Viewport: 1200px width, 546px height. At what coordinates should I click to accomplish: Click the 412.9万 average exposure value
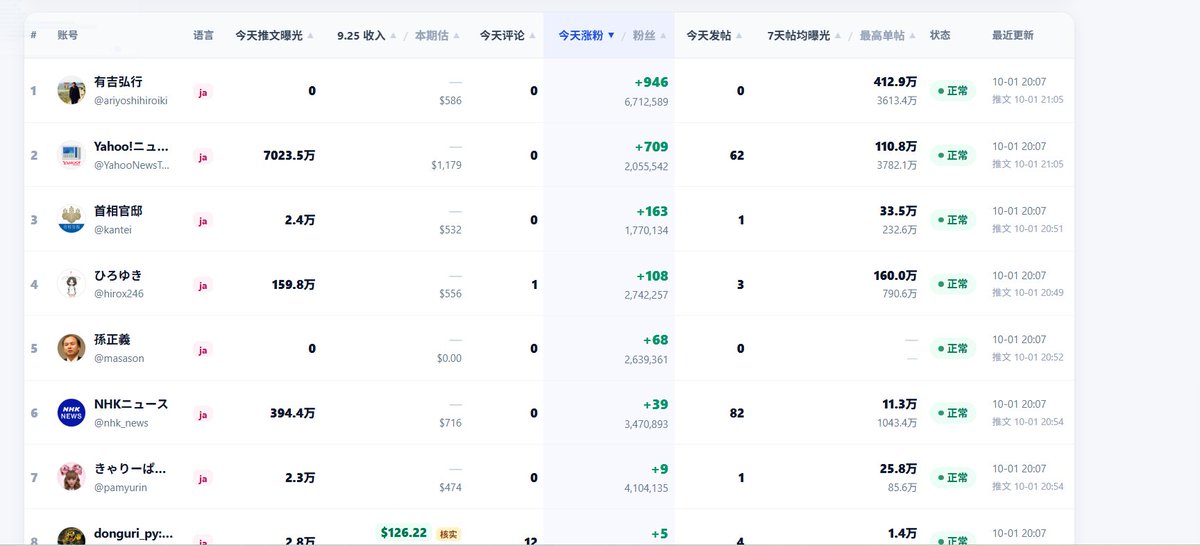click(895, 82)
